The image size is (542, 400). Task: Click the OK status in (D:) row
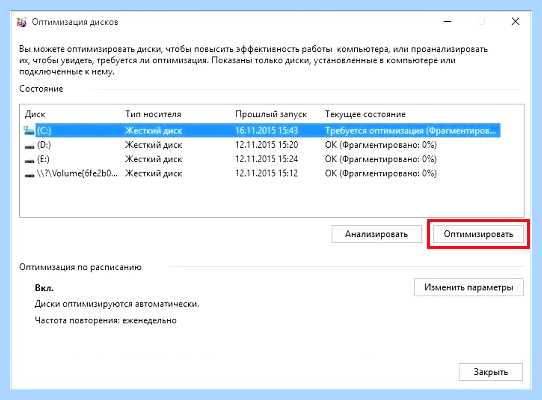click(x=381, y=145)
